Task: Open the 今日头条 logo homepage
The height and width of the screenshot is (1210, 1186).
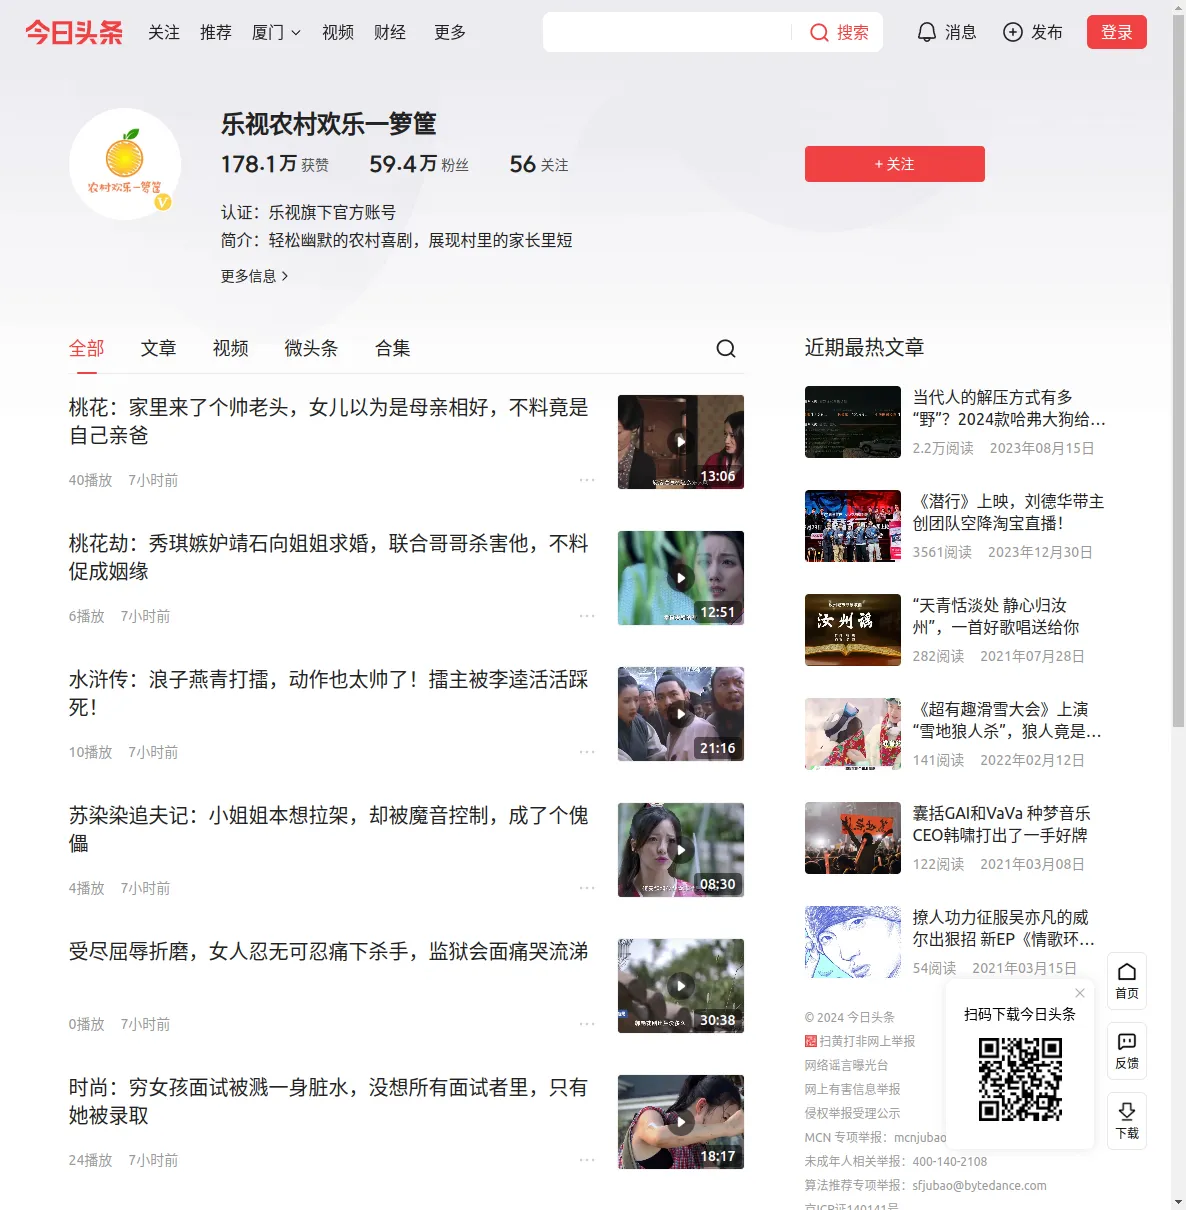Action: tap(74, 32)
